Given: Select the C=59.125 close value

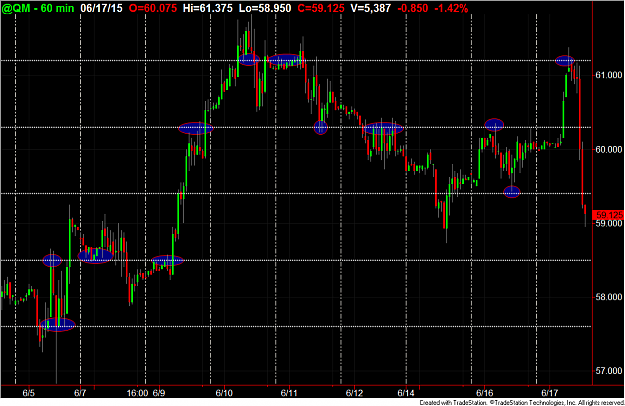Looking at the screenshot, I should tap(321, 8).
